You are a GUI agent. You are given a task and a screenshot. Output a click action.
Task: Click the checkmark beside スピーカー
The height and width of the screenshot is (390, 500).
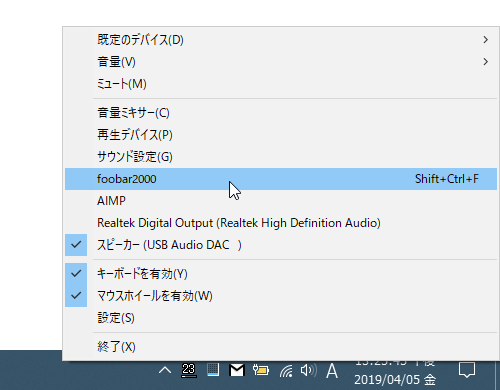click(76, 245)
